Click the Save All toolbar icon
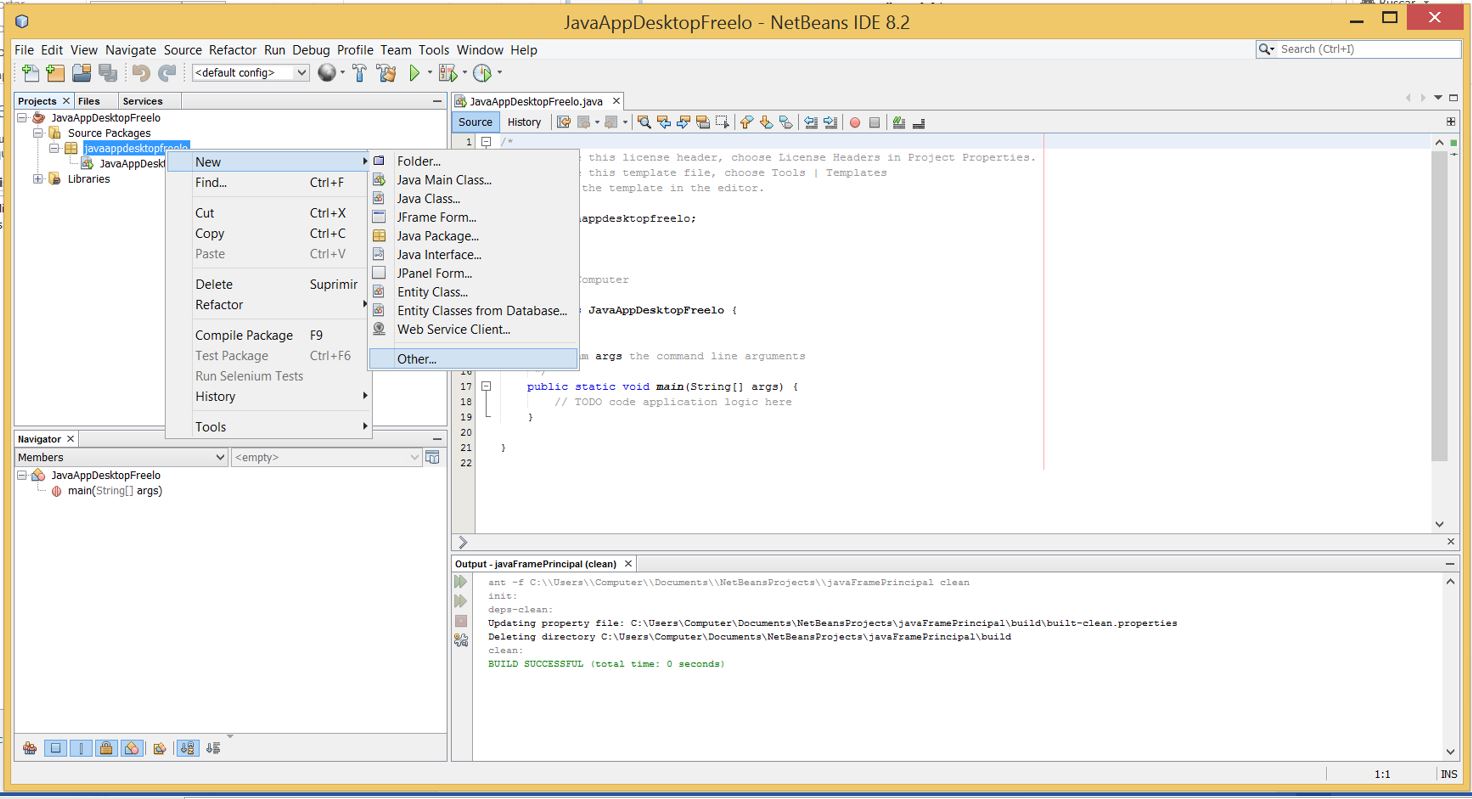 tap(108, 73)
